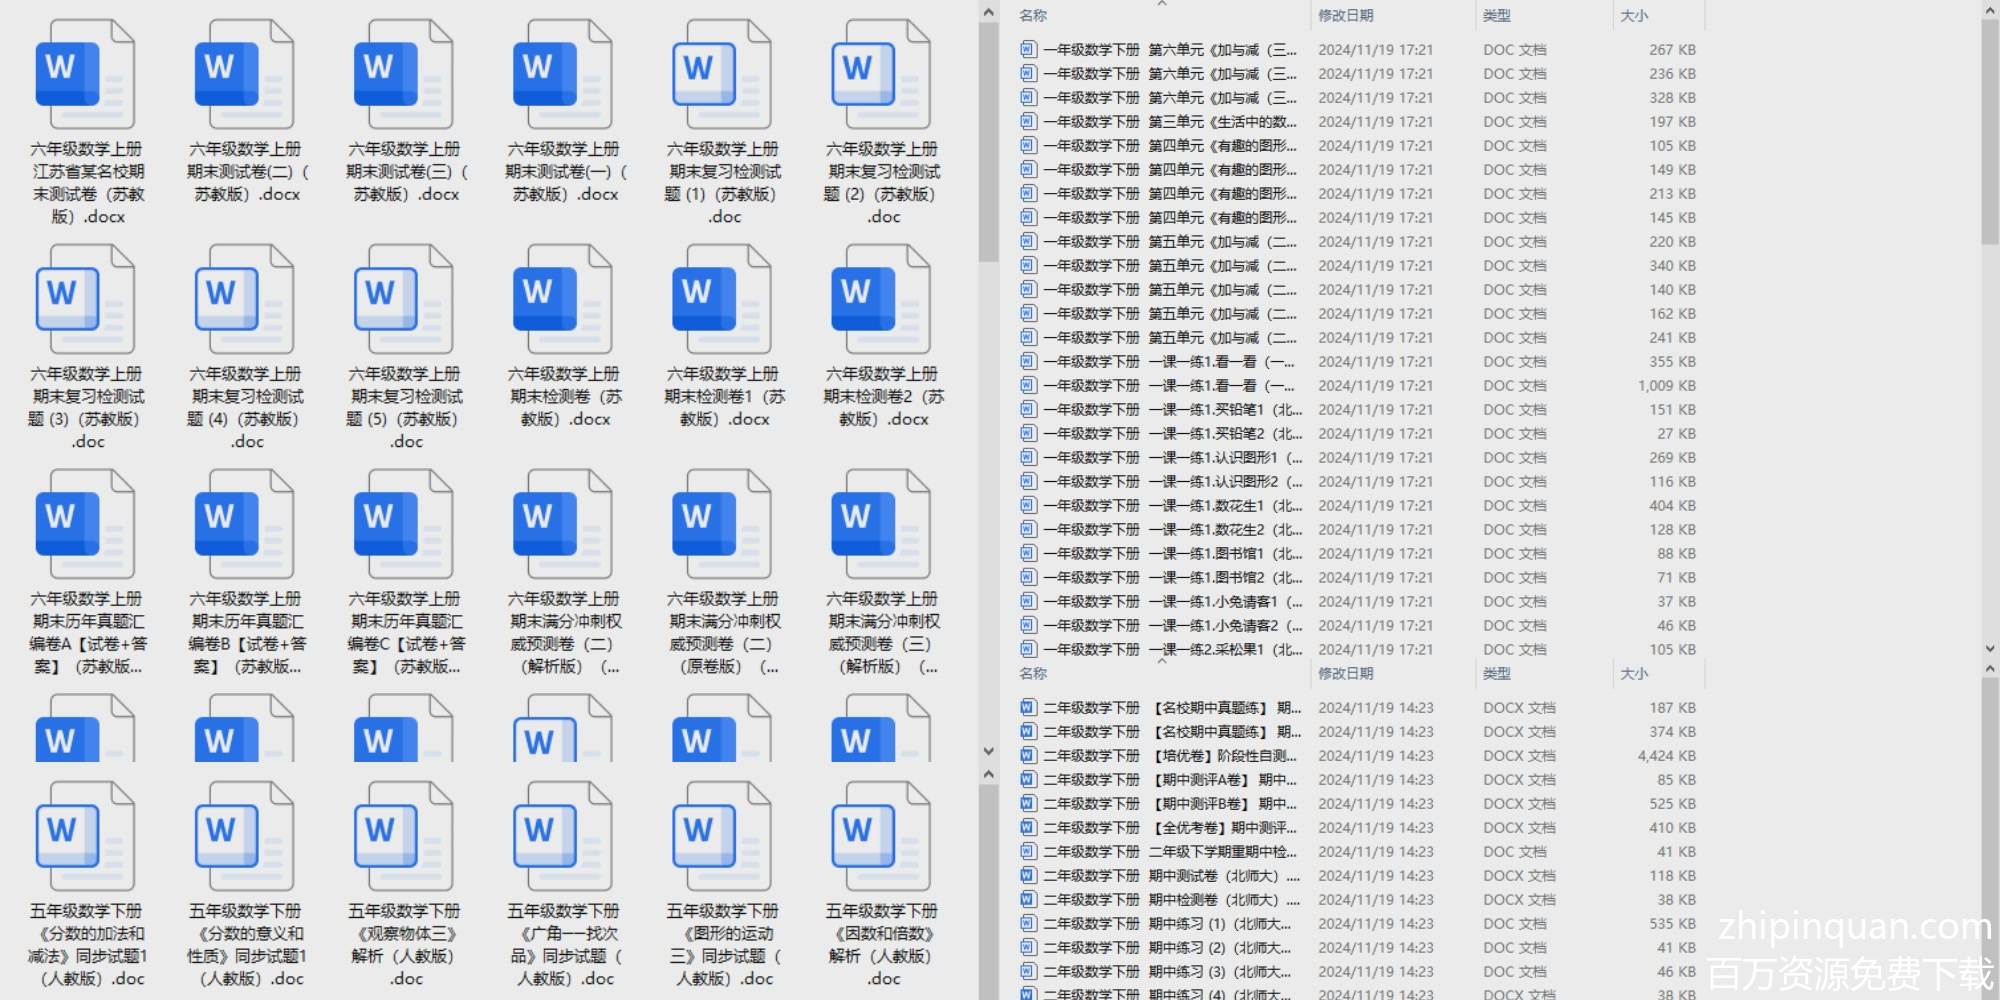Click the 五年级《分数的加法和减法》同步试题1 icon

tap(85, 838)
